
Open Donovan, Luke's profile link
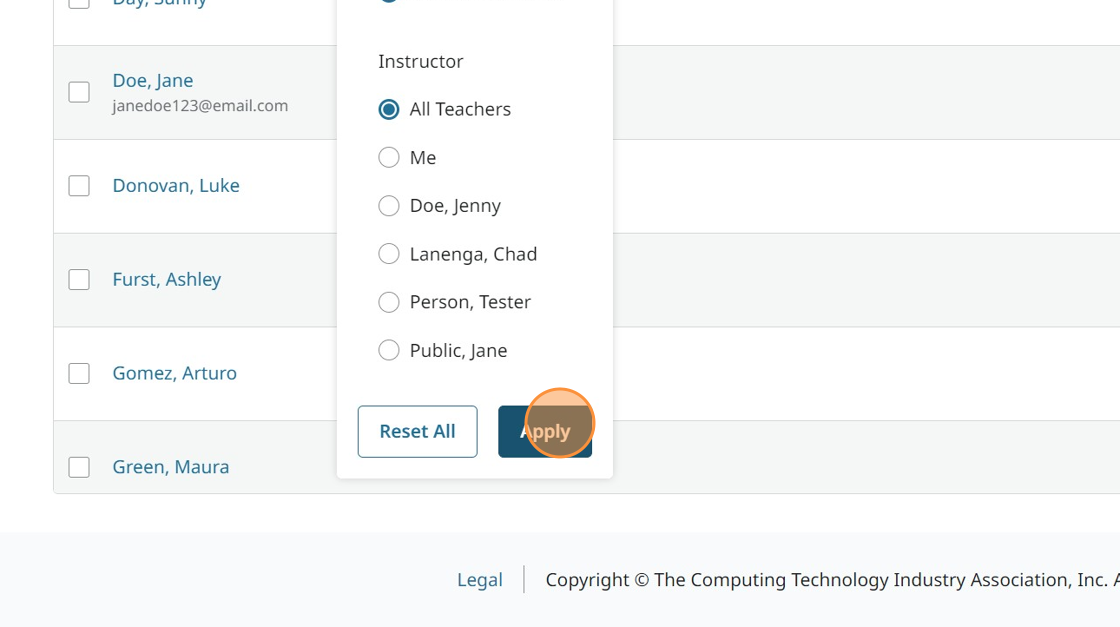click(x=176, y=185)
